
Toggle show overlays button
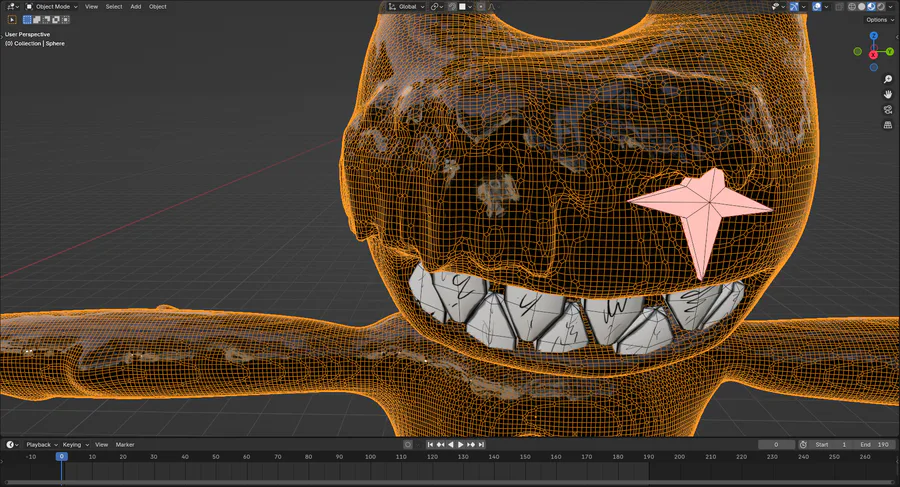(817, 6)
